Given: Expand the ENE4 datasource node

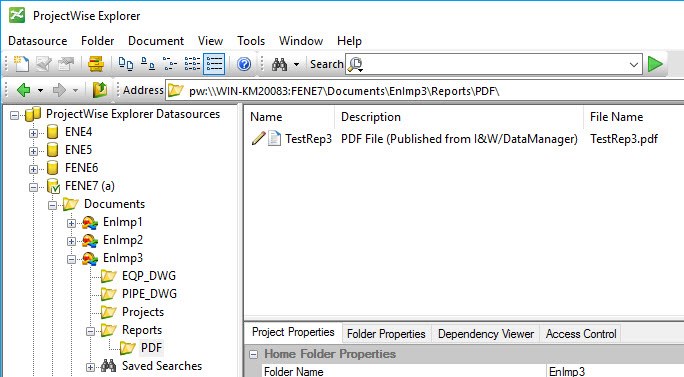Looking at the screenshot, I should (x=34, y=133).
